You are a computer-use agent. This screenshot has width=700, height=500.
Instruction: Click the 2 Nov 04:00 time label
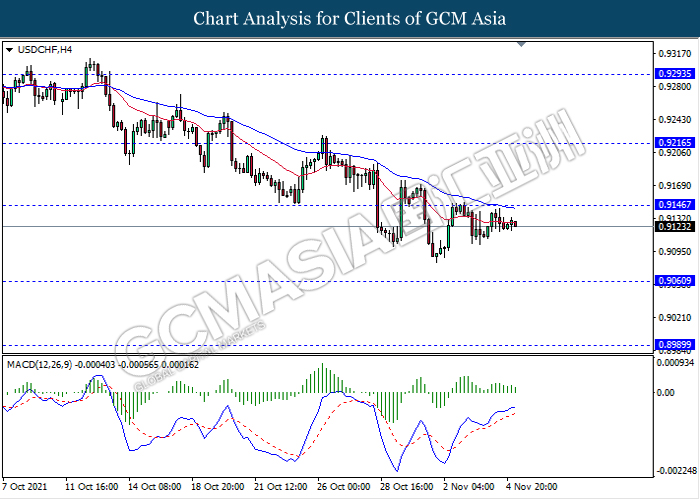pos(469,486)
